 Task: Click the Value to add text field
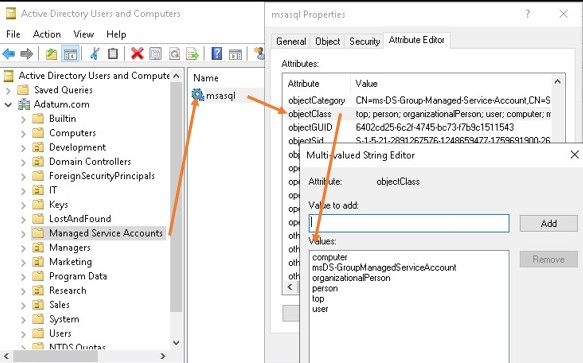(409, 223)
